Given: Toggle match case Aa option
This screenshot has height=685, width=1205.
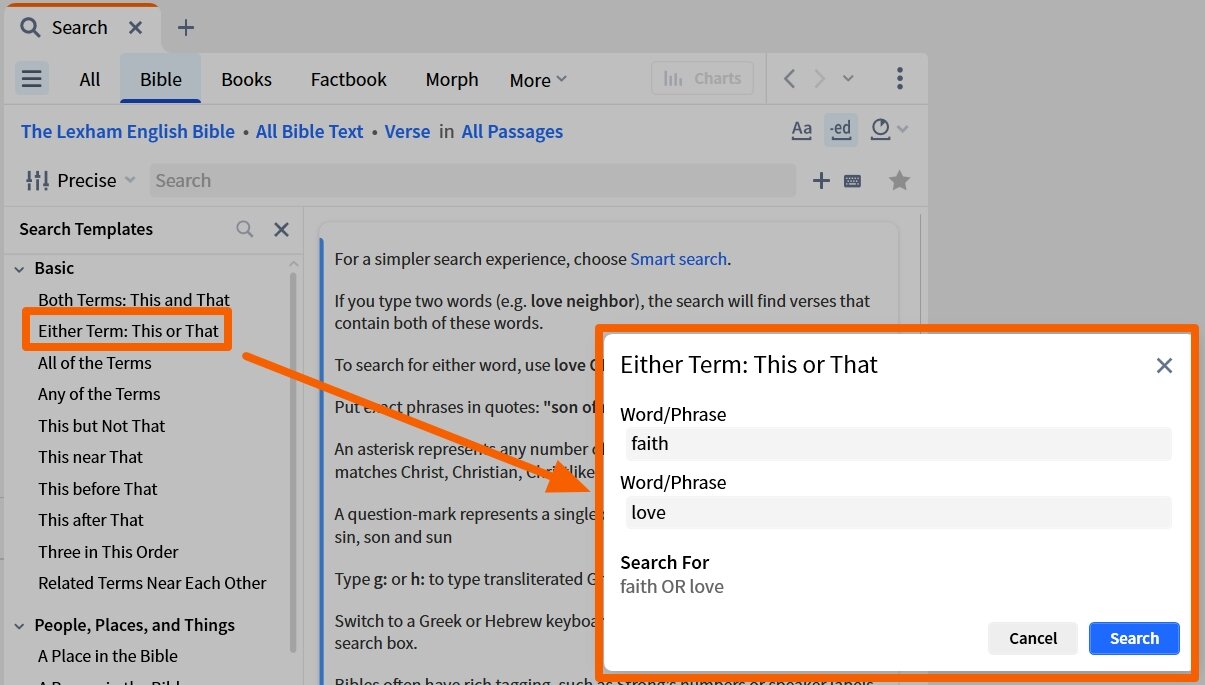Looking at the screenshot, I should pos(802,129).
